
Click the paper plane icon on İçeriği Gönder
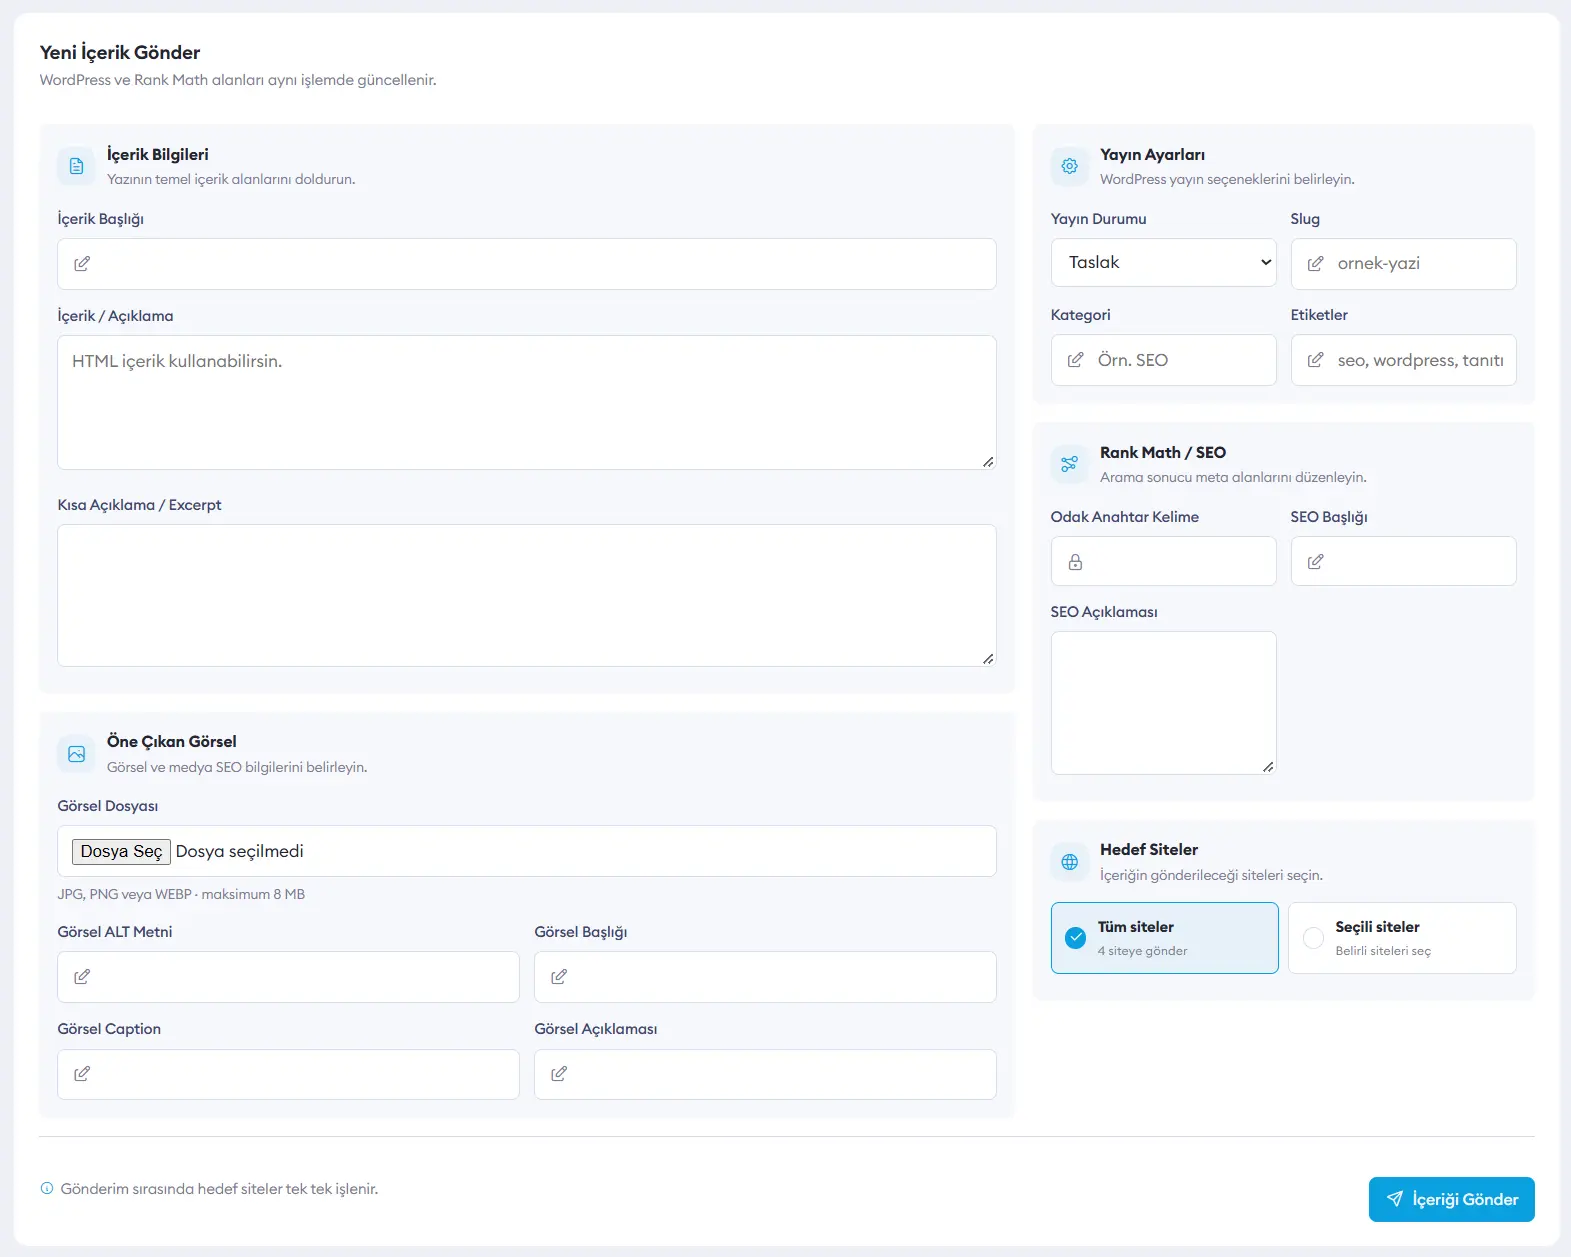(1395, 1199)
